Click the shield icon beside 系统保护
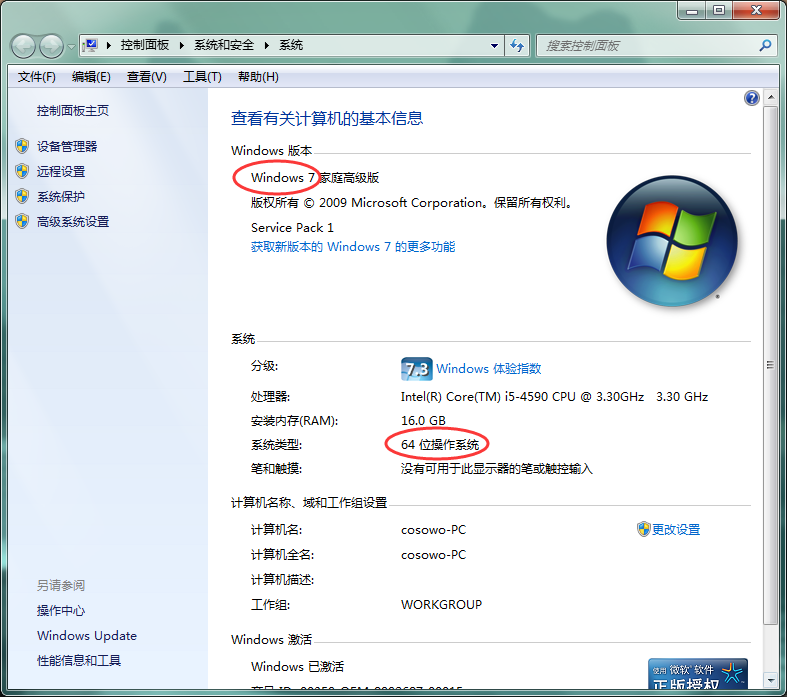This screenshot has height=697, width=787. coord(22,196)
